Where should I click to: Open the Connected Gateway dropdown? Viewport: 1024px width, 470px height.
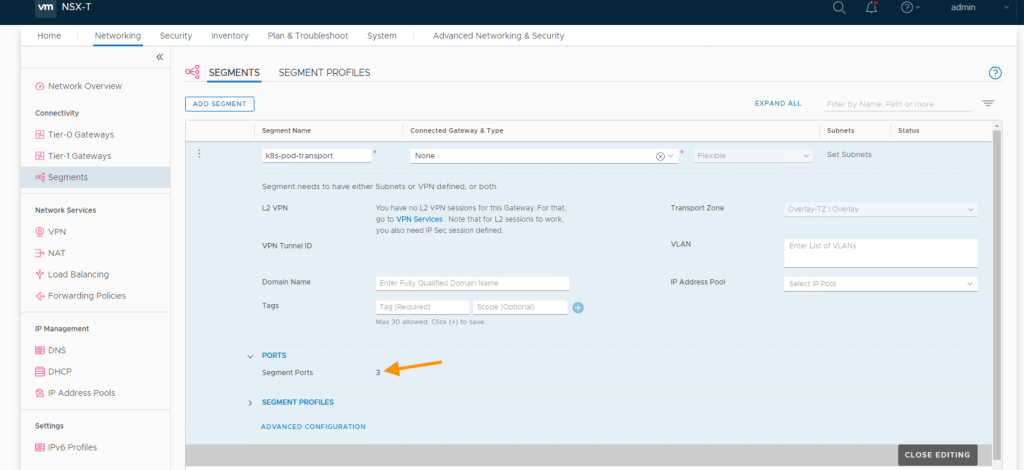[672, 156]
